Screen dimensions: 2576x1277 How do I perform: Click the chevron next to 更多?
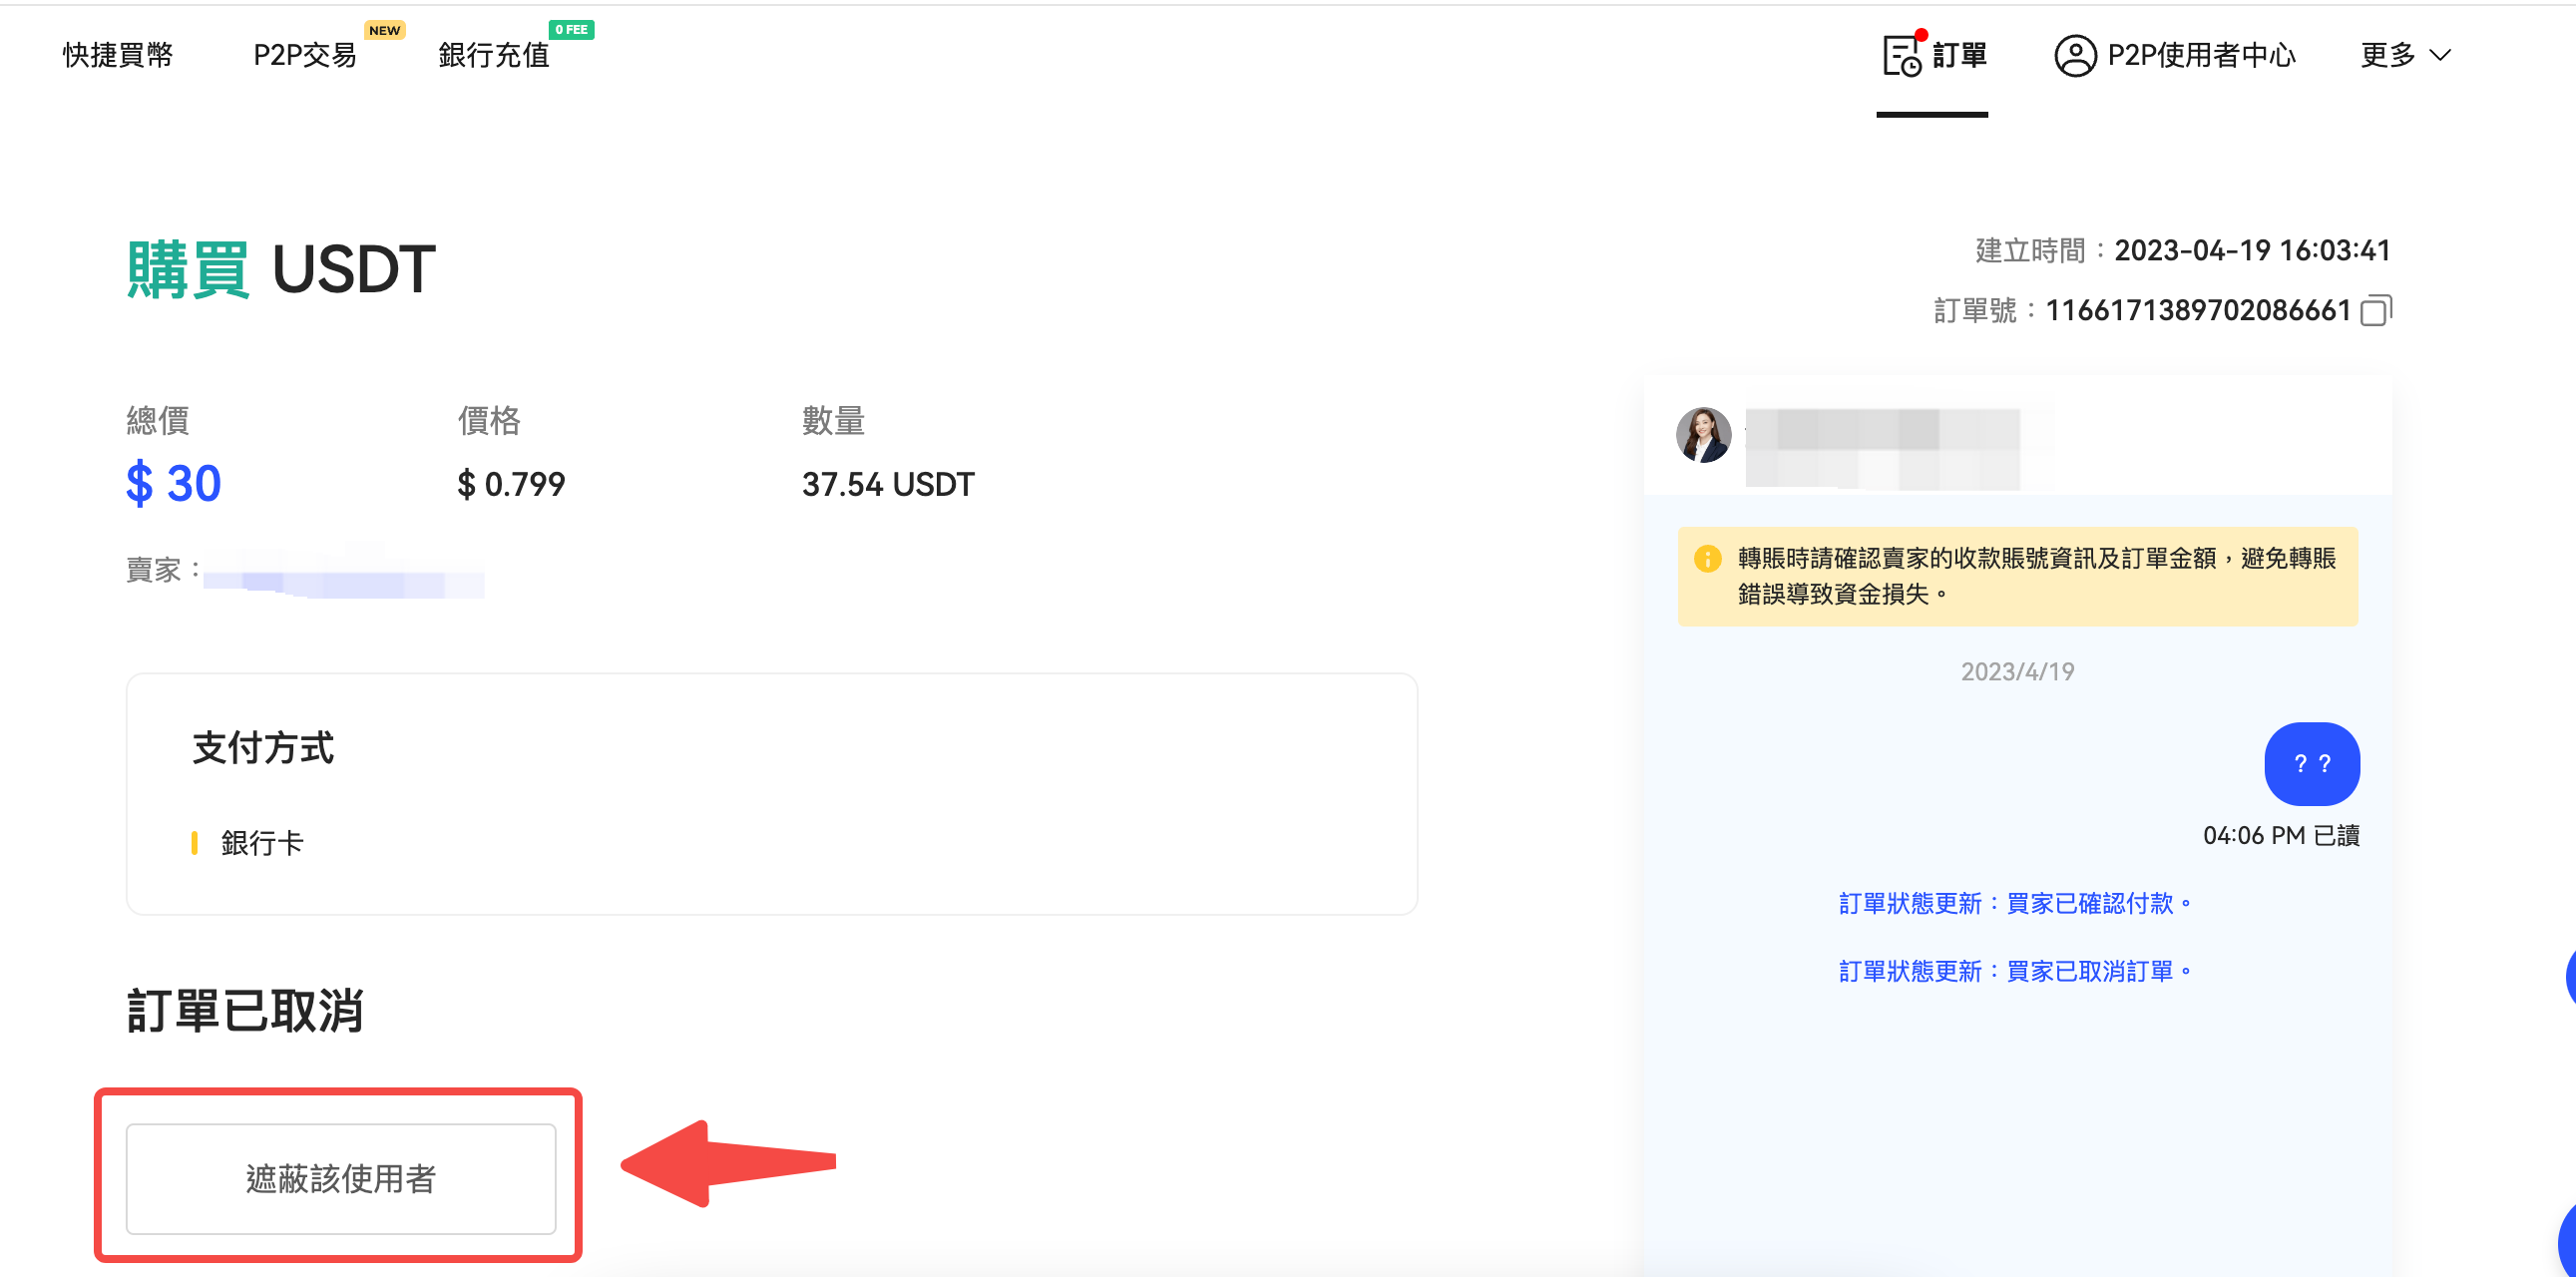[2441, 55]
